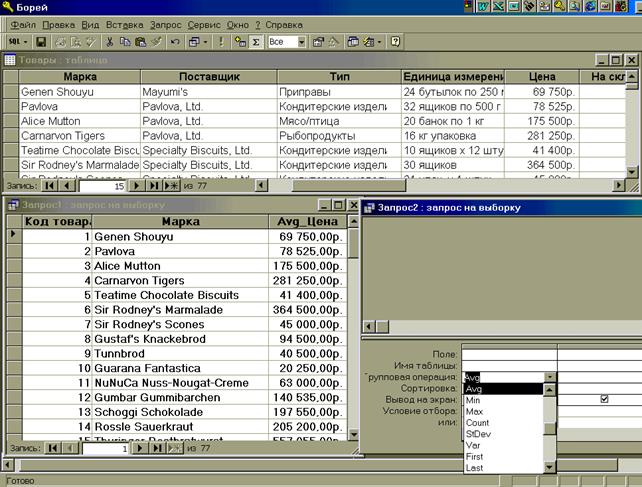Click the Internet Explorer shortcut icon

pyautogui.click(x=591, y=6)
